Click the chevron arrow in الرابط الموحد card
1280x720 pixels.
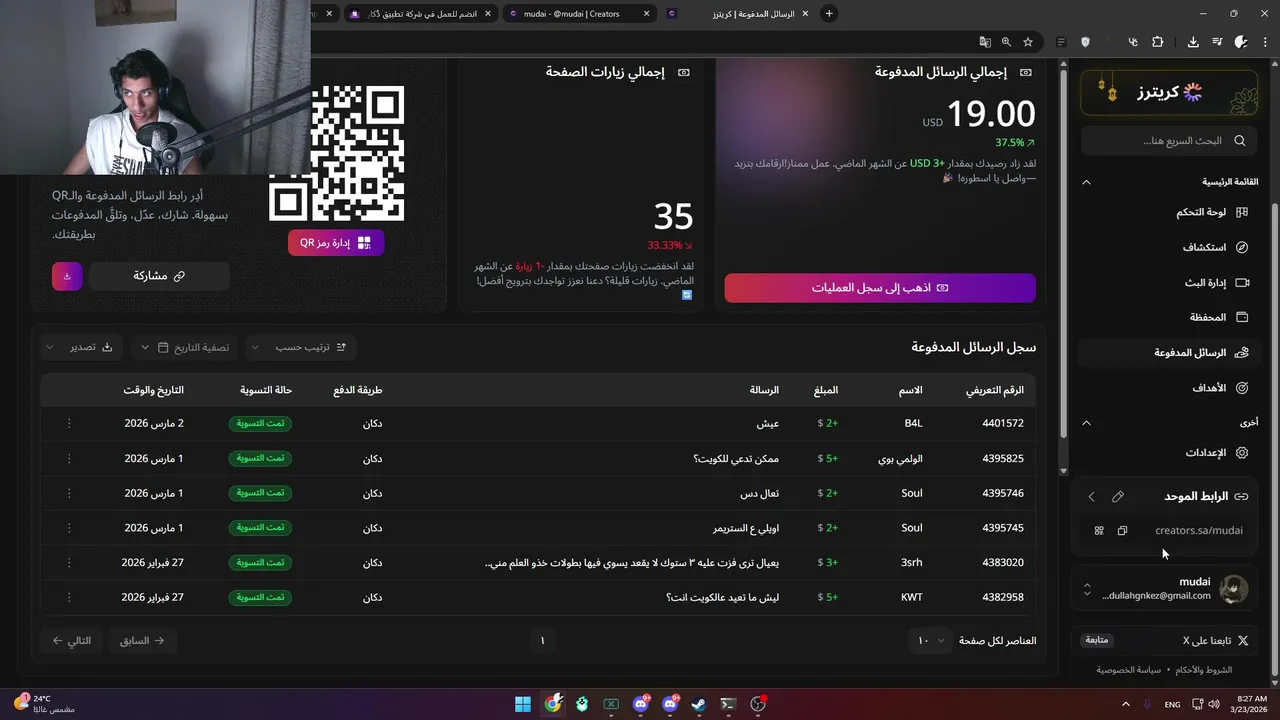(x=1091, y=496)
